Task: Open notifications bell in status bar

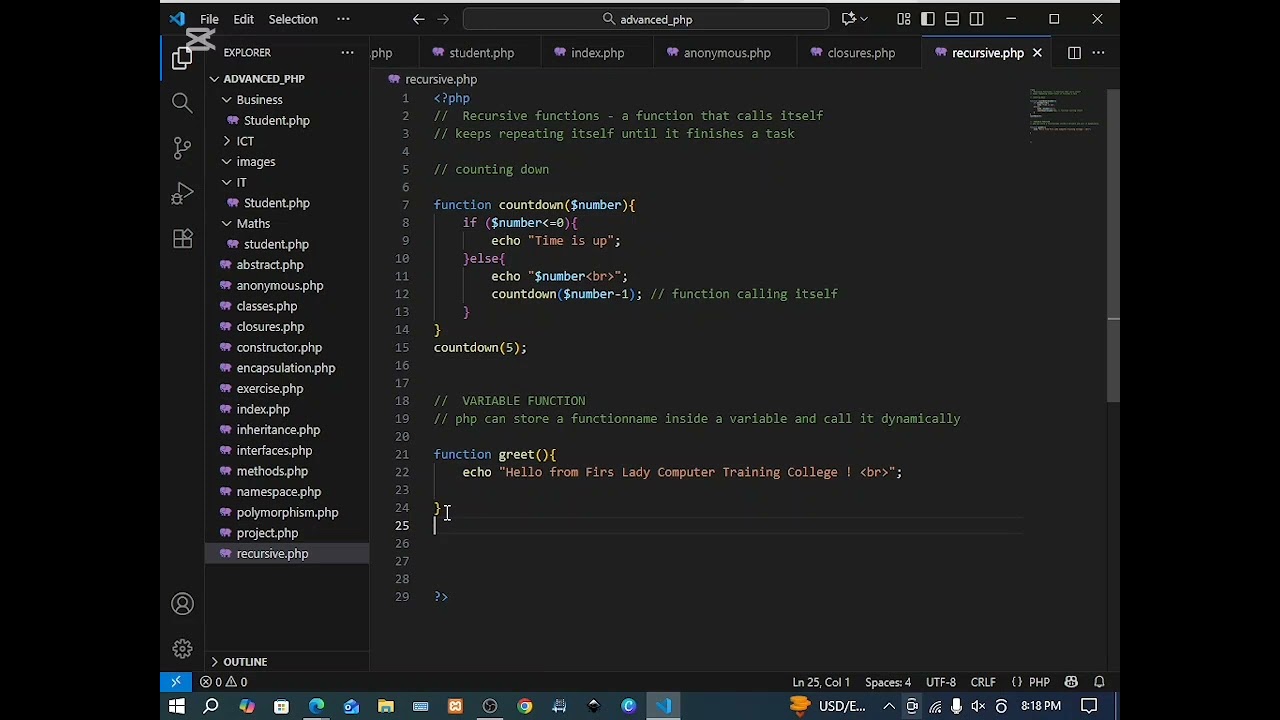Action: 1099,682
